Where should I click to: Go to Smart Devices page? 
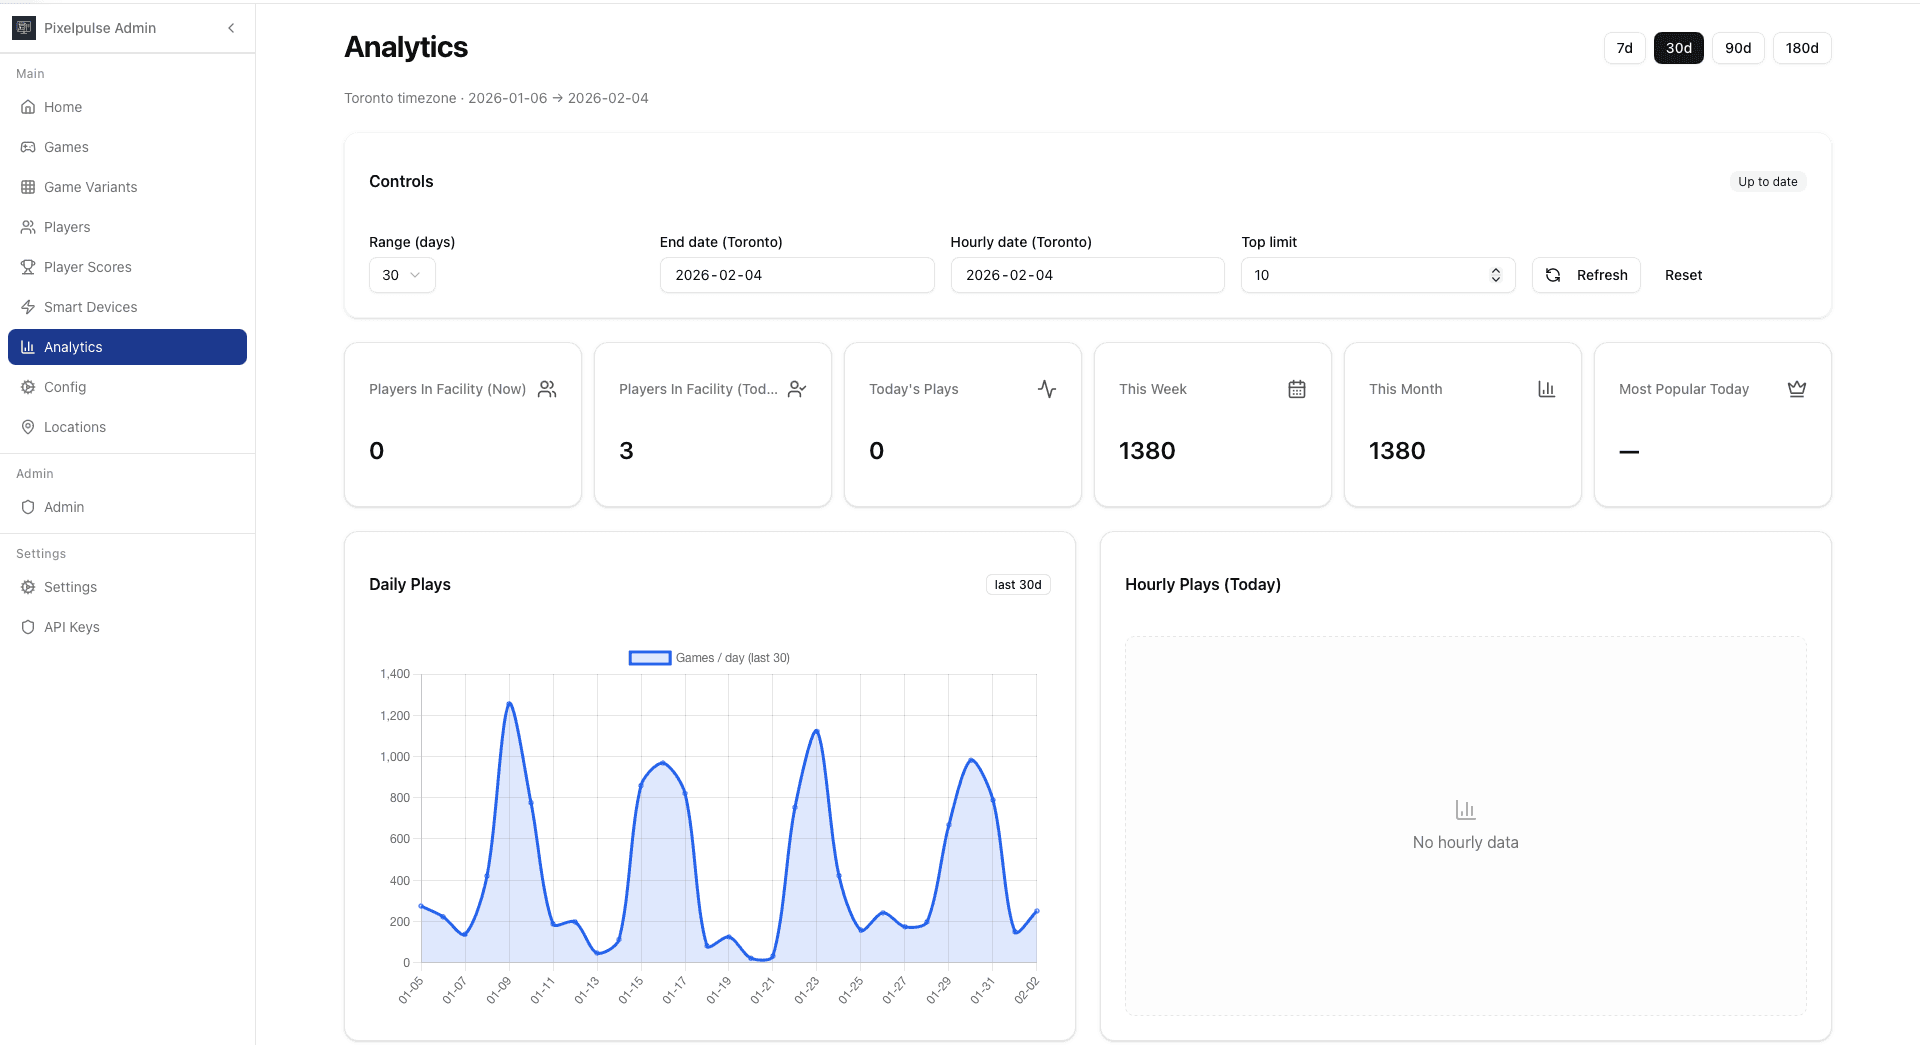90,307
